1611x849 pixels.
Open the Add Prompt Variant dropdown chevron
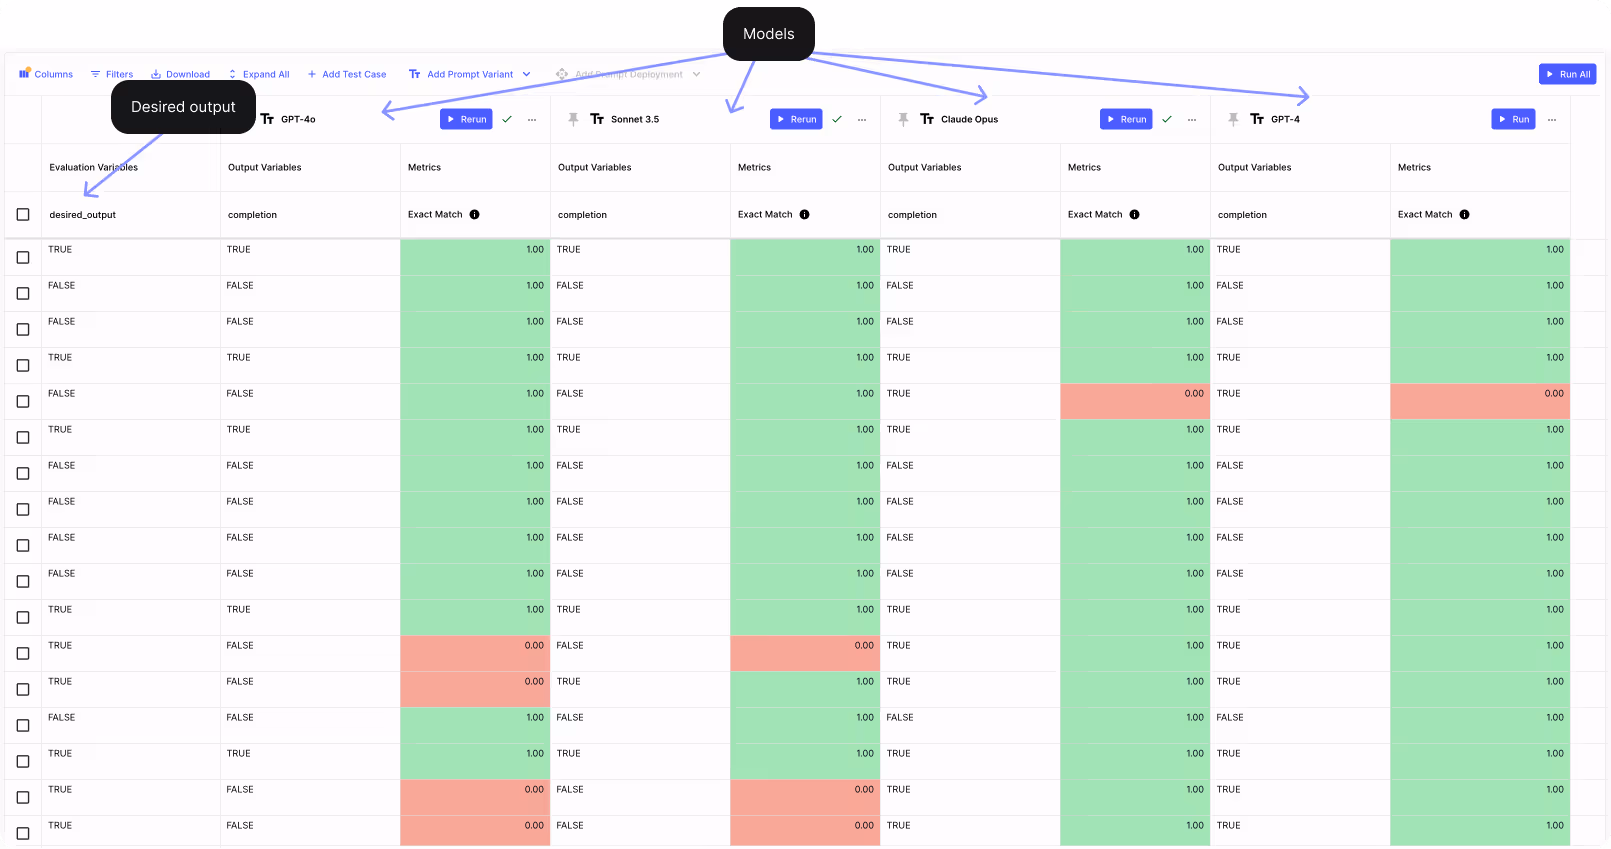pos(527,74)
